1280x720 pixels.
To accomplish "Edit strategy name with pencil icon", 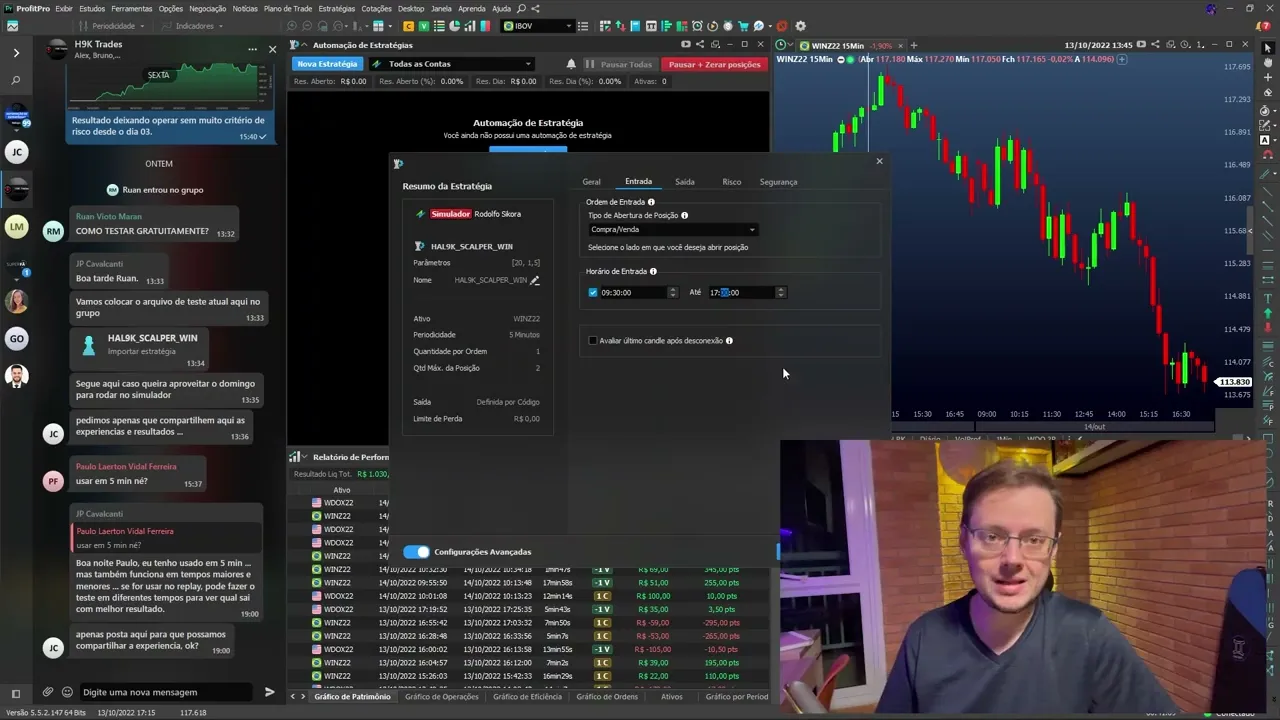I will (x=535, y=280).
